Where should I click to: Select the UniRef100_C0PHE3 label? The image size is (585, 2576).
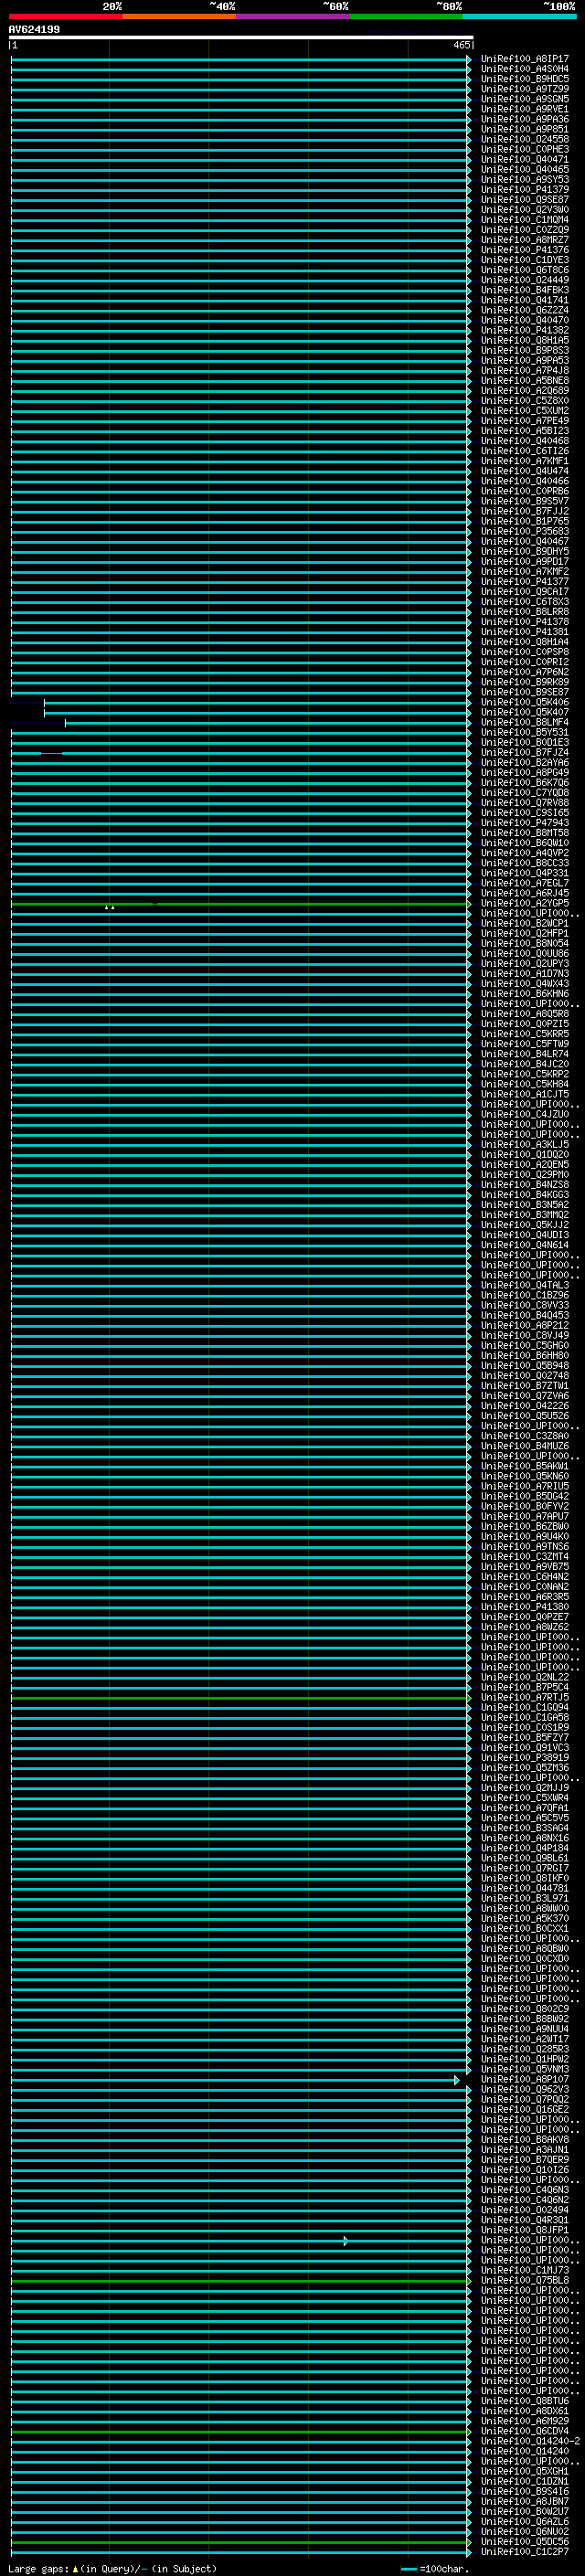coord(525,150)
